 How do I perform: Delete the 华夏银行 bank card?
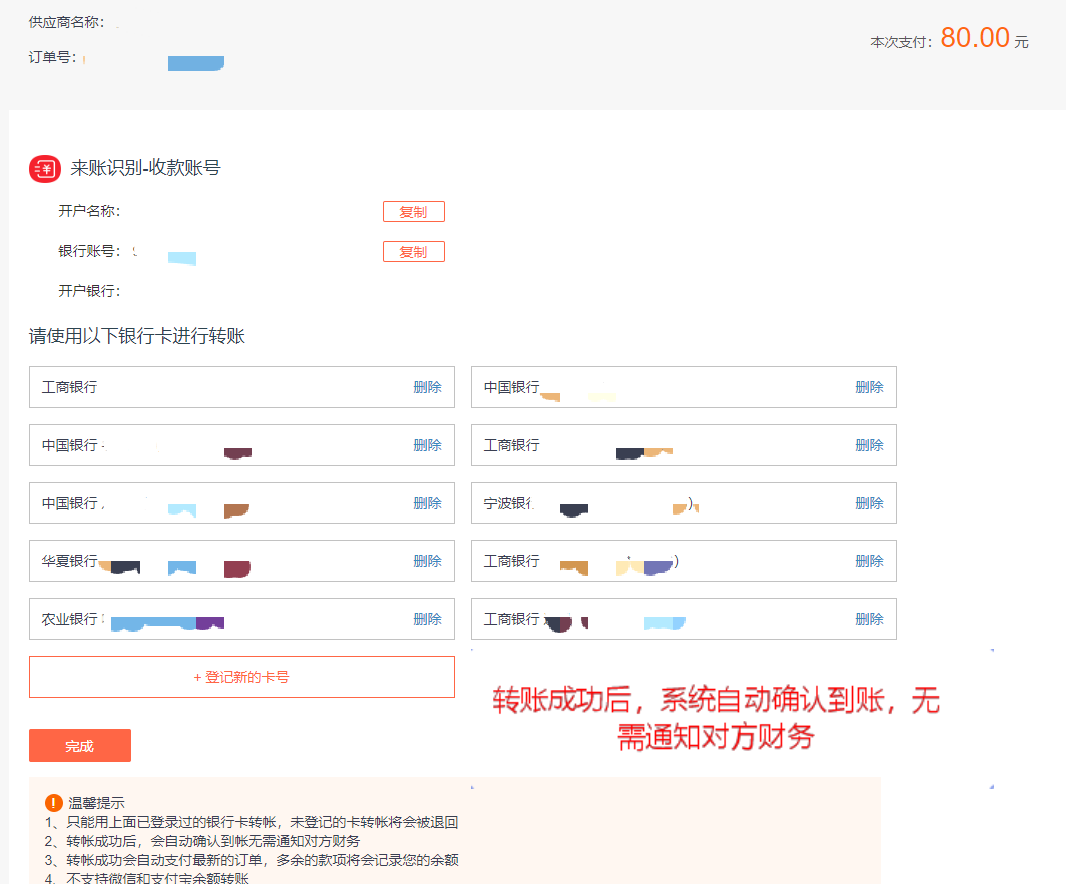430,561
